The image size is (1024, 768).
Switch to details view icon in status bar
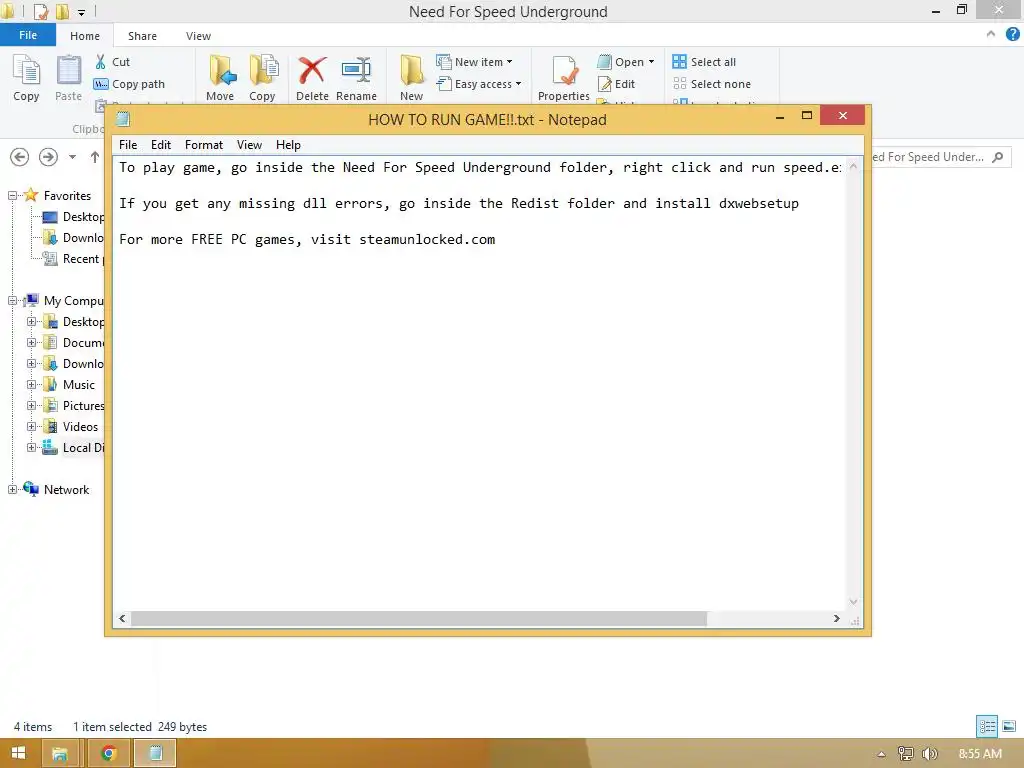coord(987,726)
